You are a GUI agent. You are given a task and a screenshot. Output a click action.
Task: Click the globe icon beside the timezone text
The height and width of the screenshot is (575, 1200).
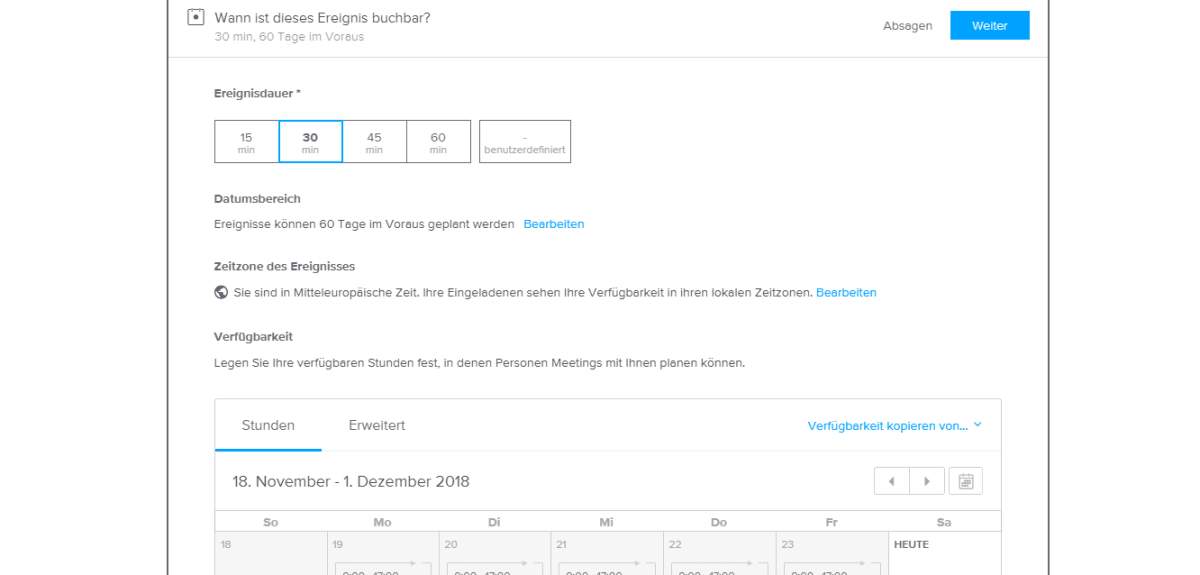pyautogui.click(x=221, y=293)
